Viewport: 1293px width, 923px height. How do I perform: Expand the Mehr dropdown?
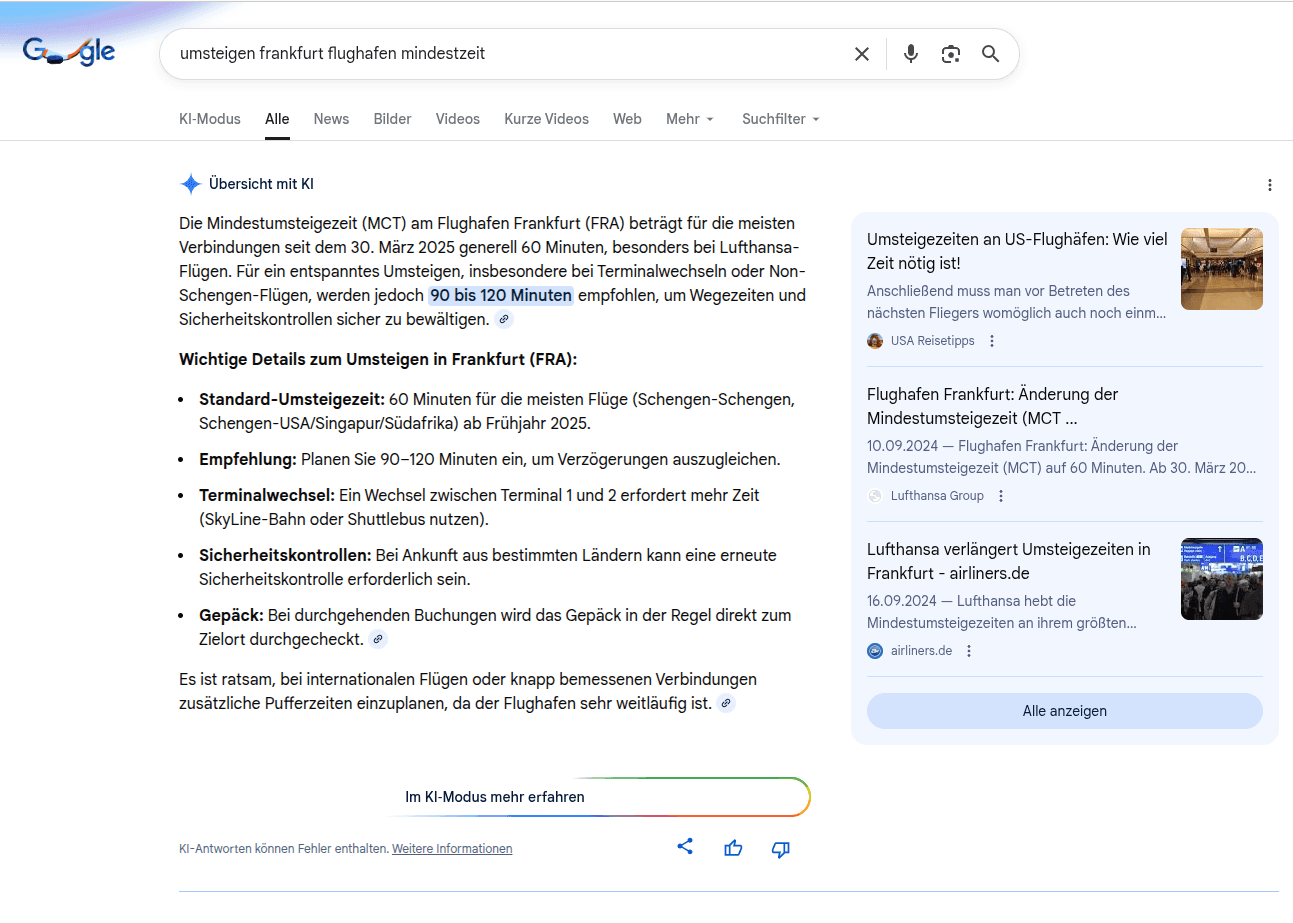(689, 118)
